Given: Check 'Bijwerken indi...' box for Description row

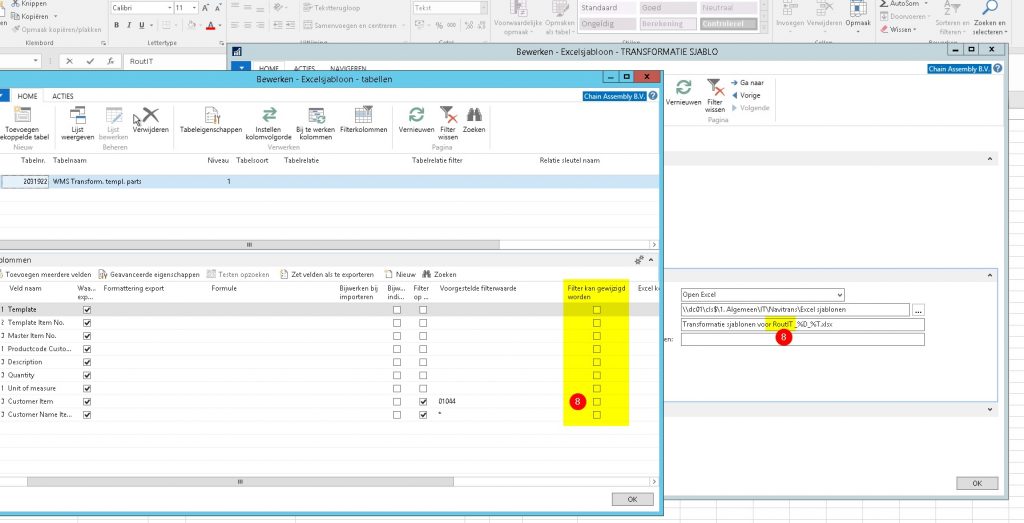Looking at the screenshot, I should click(x=397, y=362).
